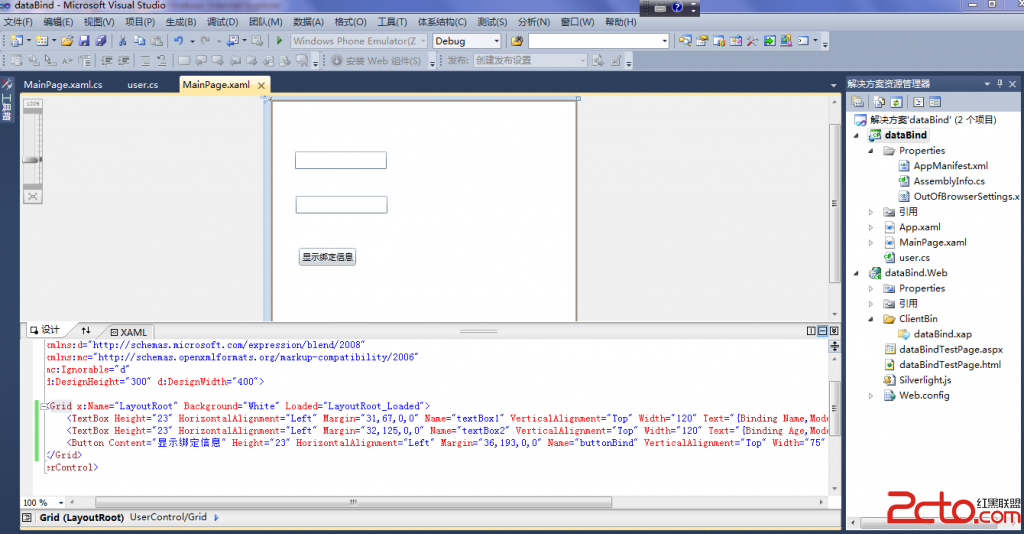Image resolution: width=1024 pixels, height=534 pixels.
Task: Click Properties icon in Solution Explorer toolbar
Action: pos(857,102)
